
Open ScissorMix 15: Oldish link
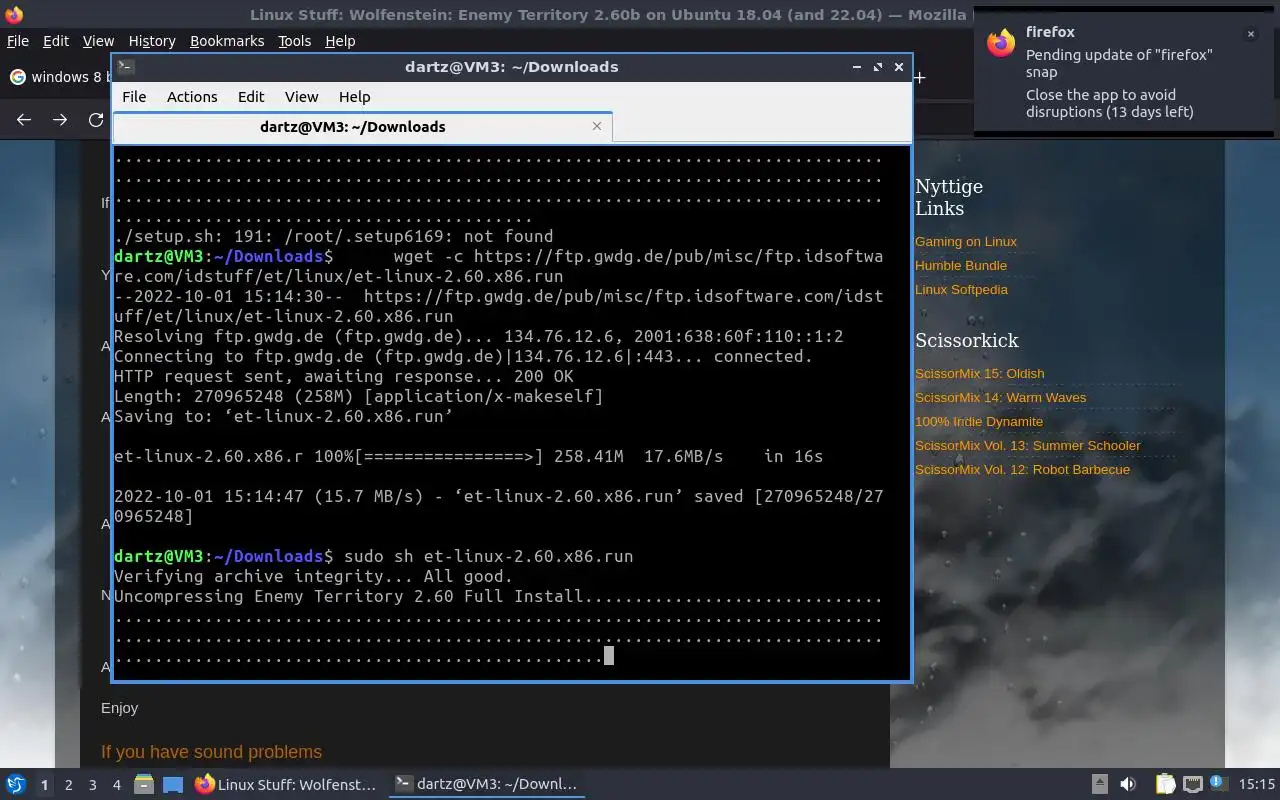(979, 374)
